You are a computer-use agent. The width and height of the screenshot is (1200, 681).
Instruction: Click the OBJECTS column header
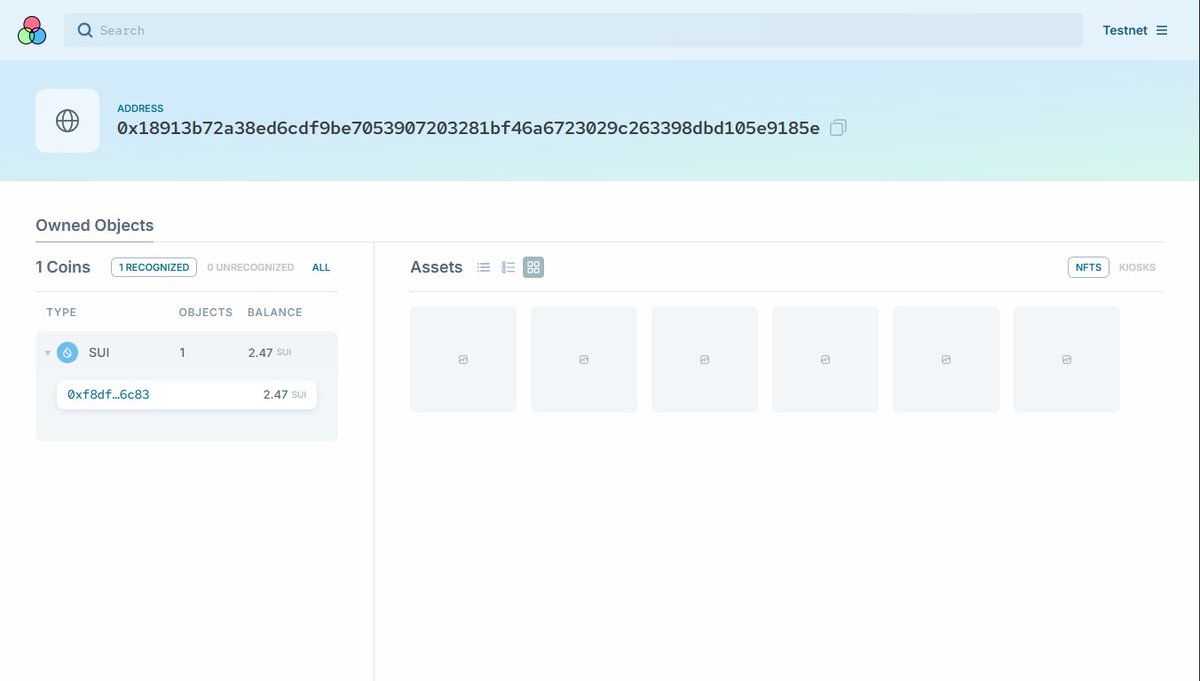(206, 312)
